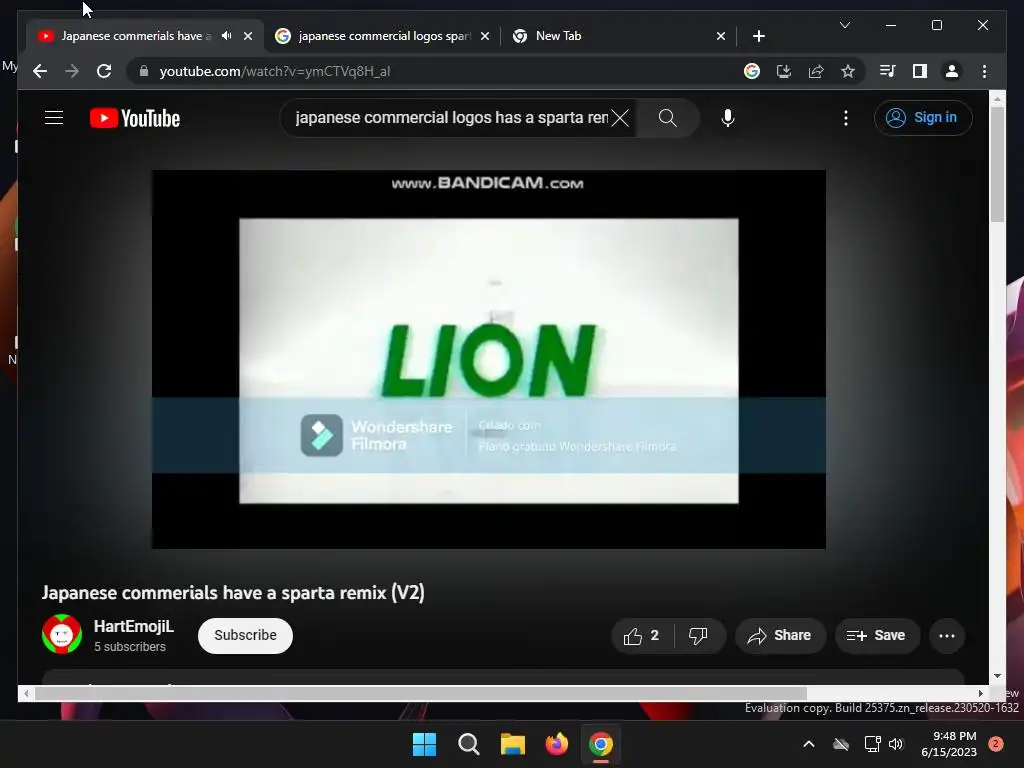Click the Chrome taskbar icon
This screenshot has width=1024, height=768.
(x=601, y=744)
